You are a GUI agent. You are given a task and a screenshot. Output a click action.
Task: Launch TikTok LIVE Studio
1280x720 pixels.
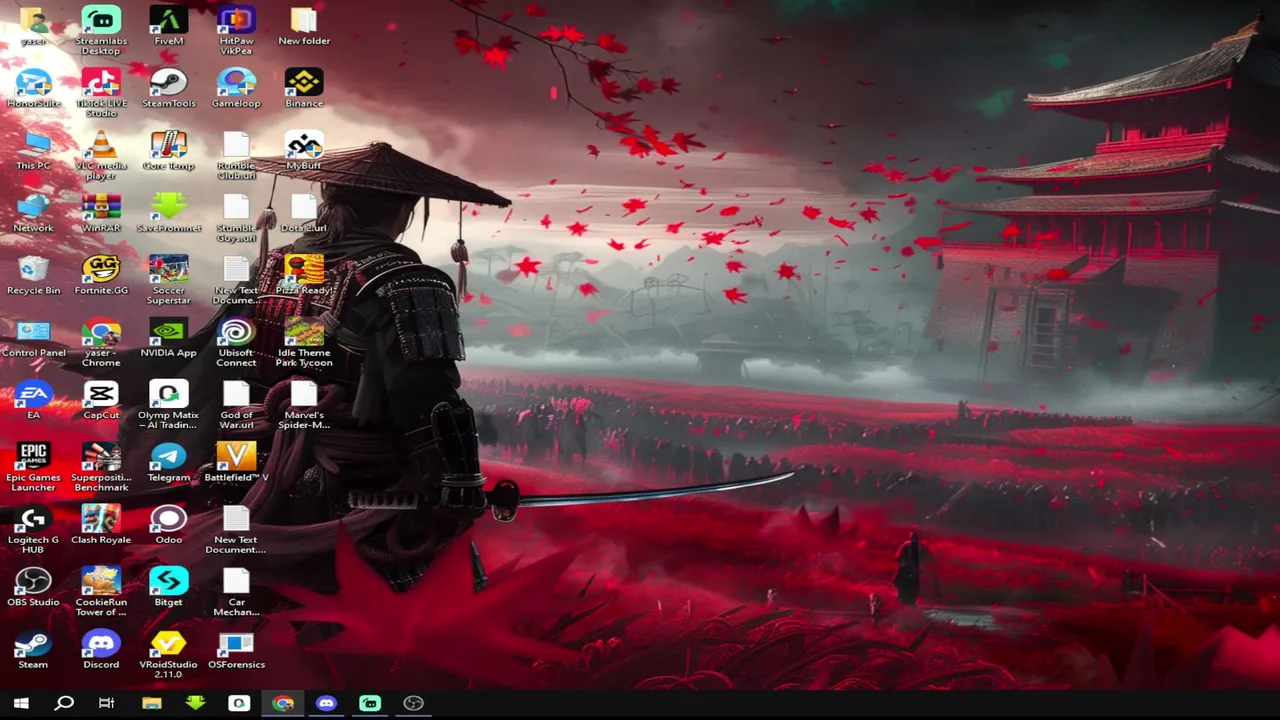coord(101,93)
